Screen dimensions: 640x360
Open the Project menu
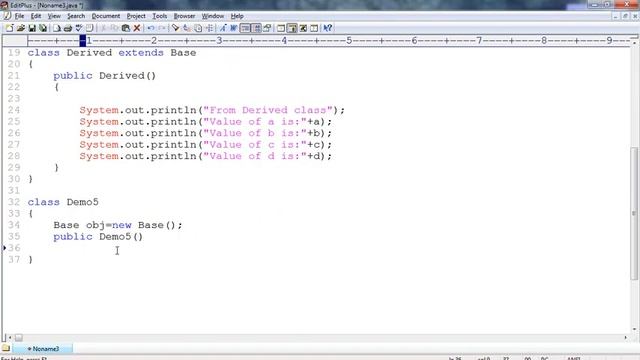pos(136,16)
